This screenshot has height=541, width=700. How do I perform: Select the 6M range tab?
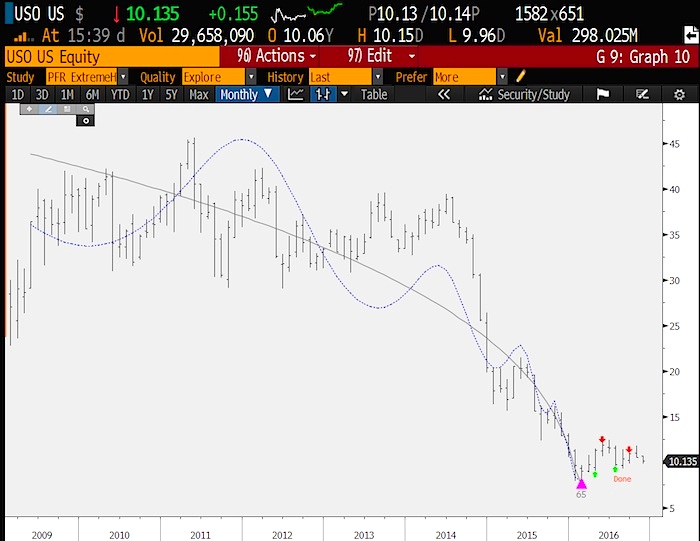click(92, 94)
